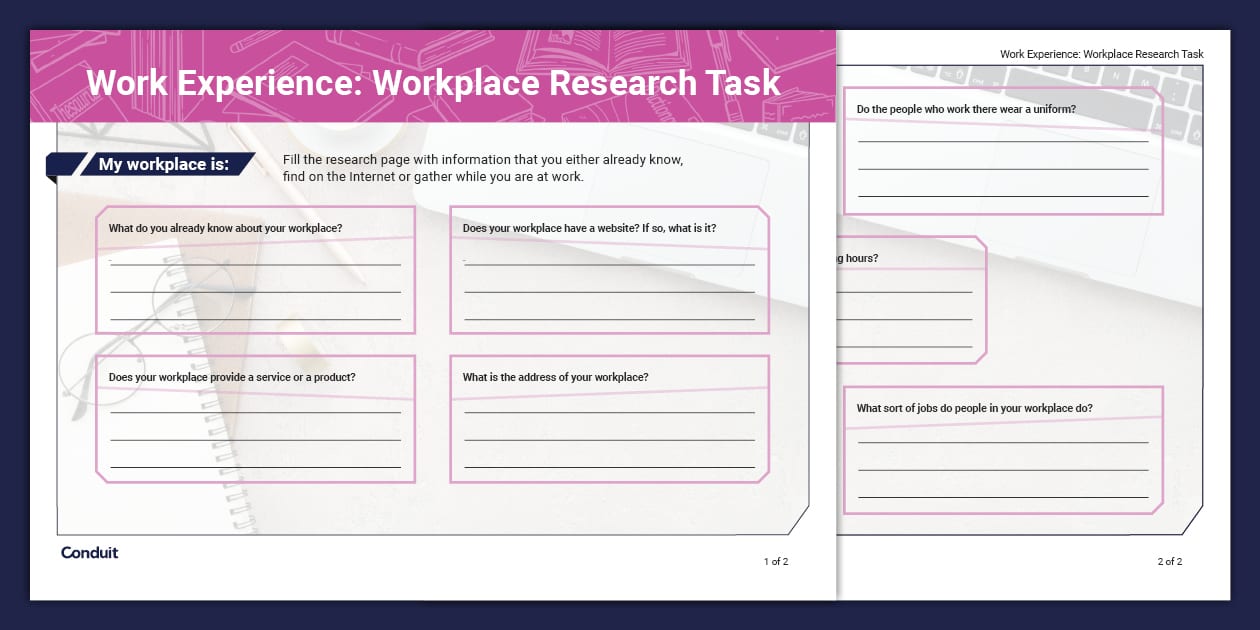The width and height of the screenshot is (1260, 630).
Task: Select the 'What is the address of your workplace?' field
Action: 610,418
